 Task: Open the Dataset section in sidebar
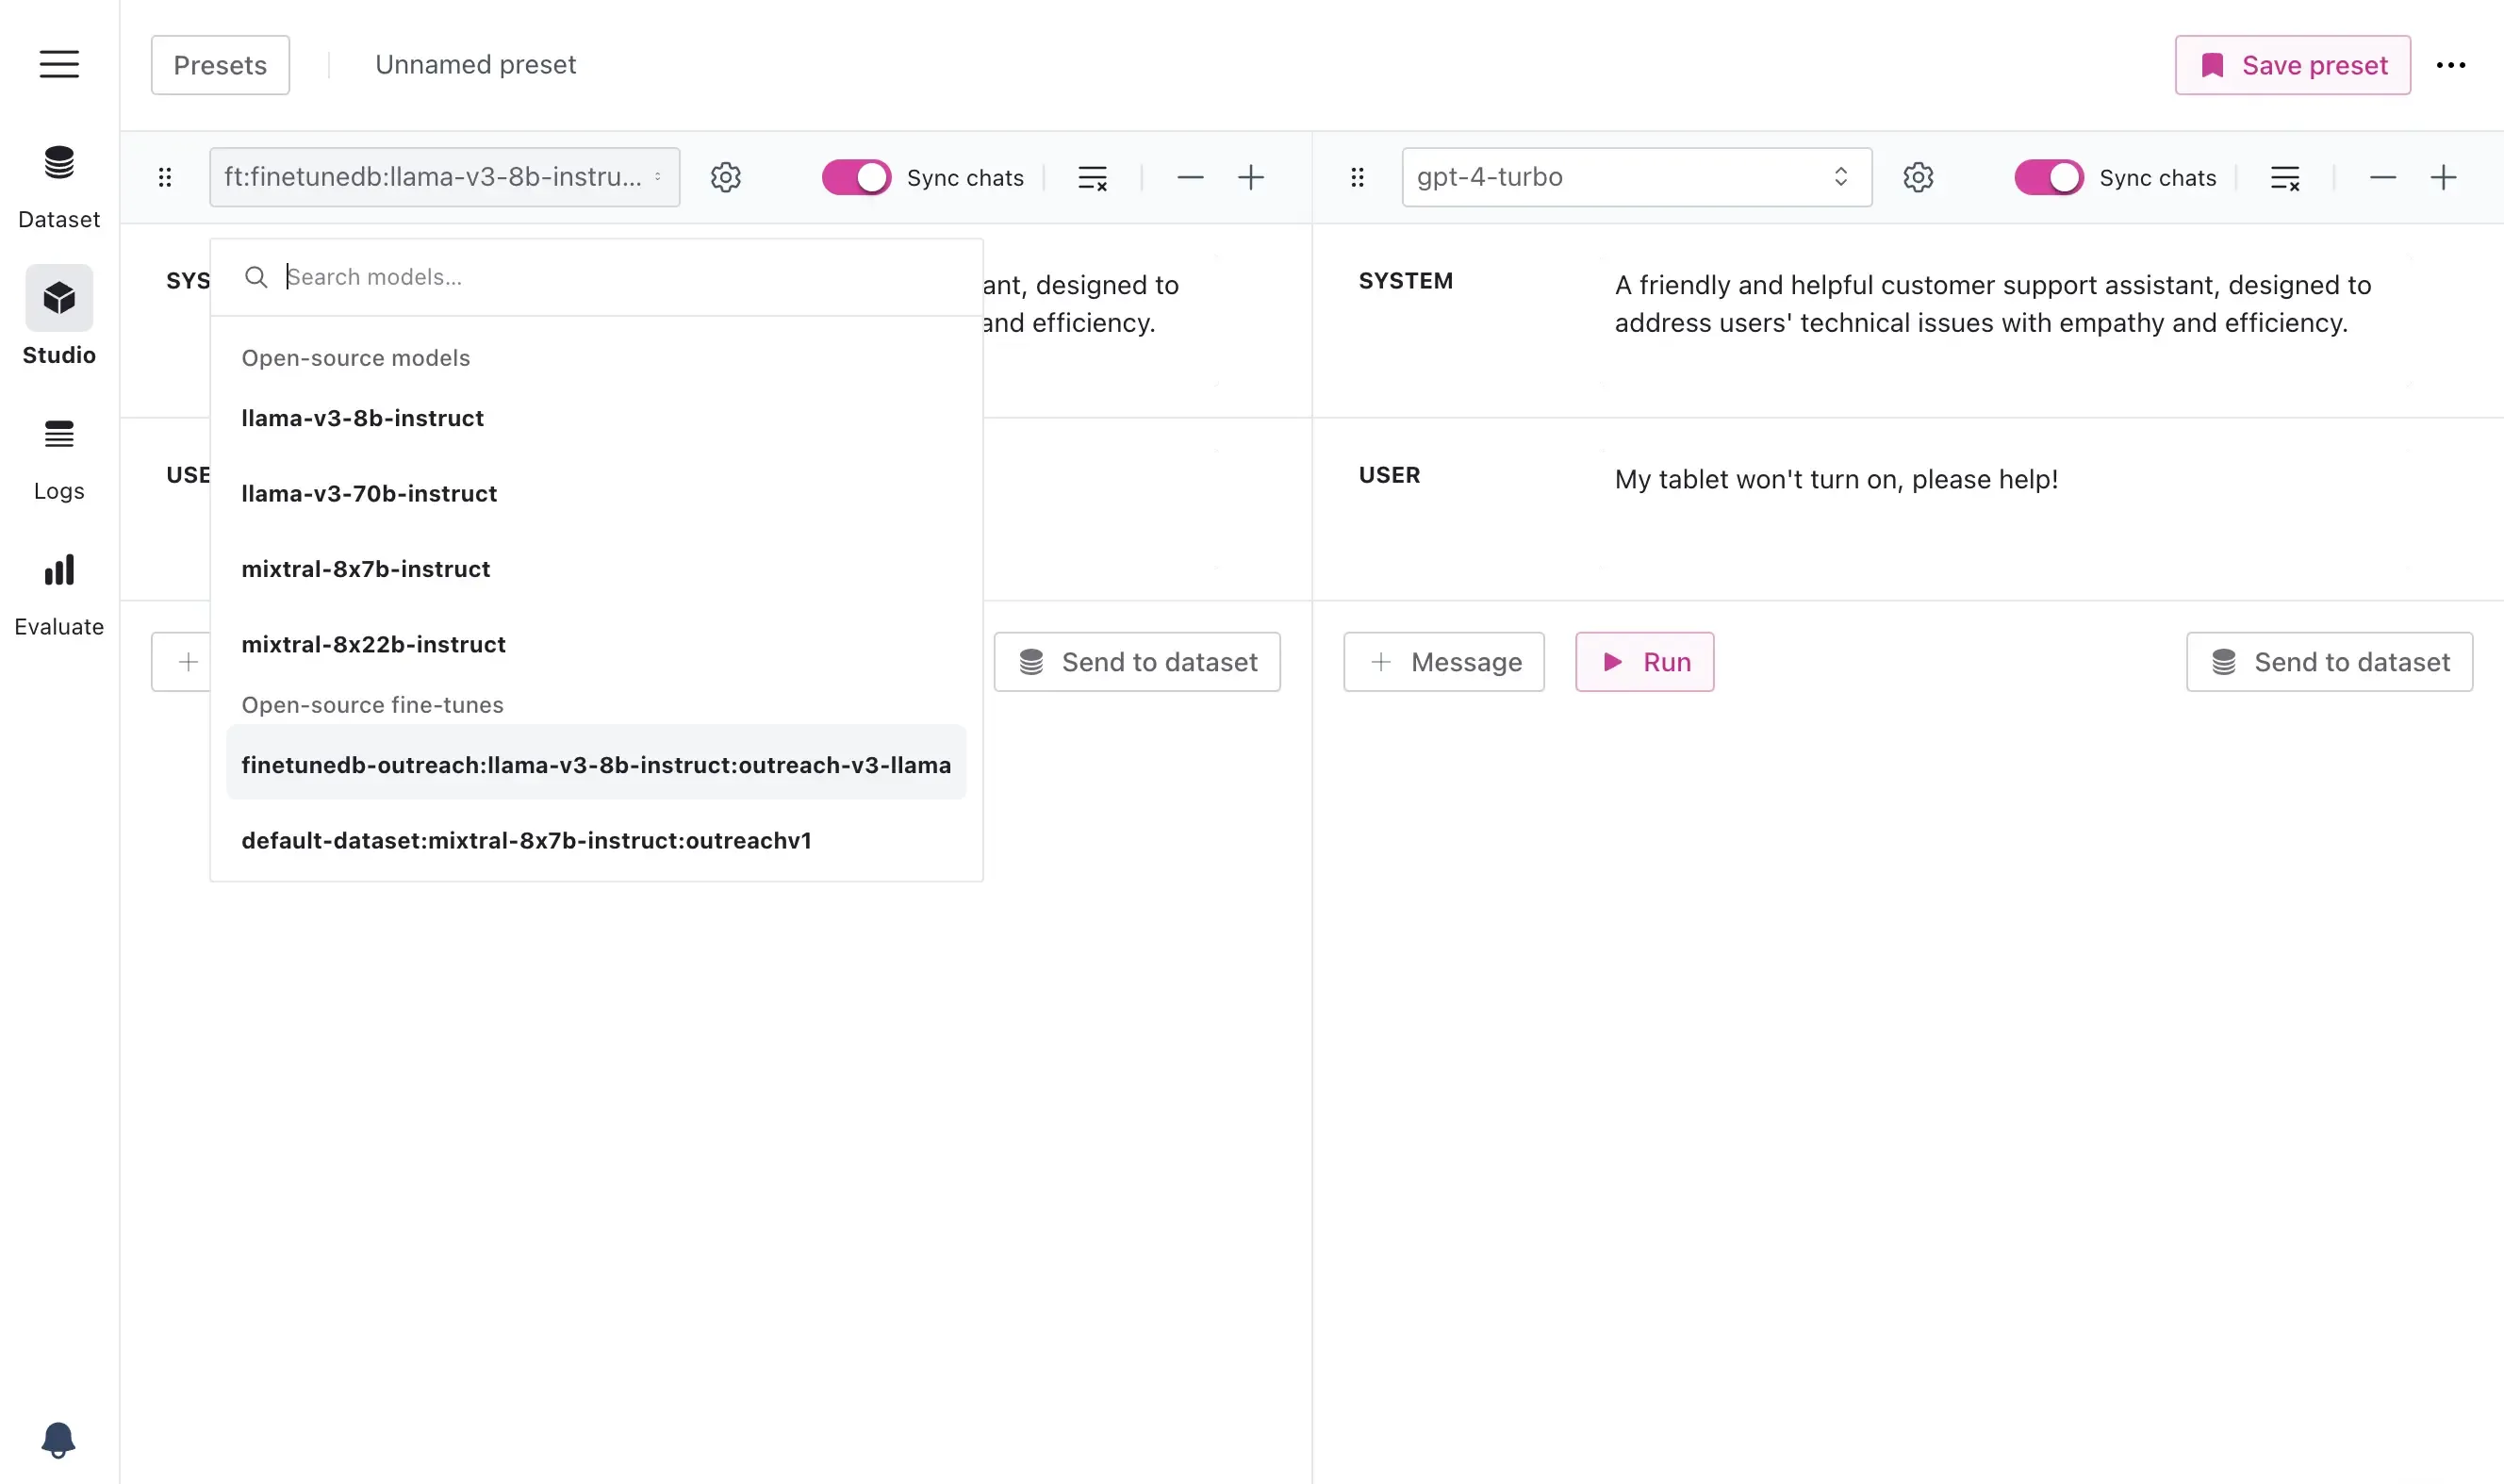(59, 185)
